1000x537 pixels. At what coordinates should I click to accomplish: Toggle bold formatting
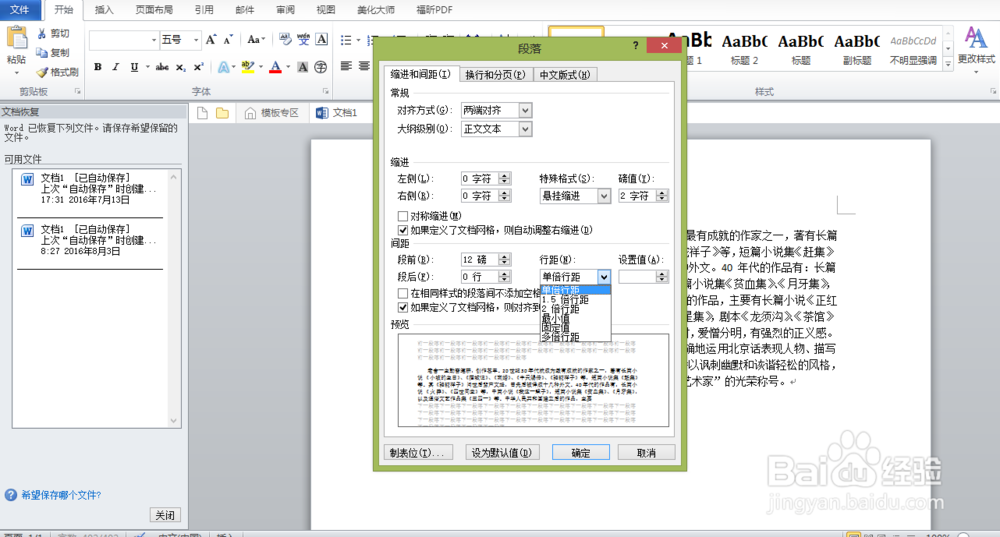click(98, 66)
